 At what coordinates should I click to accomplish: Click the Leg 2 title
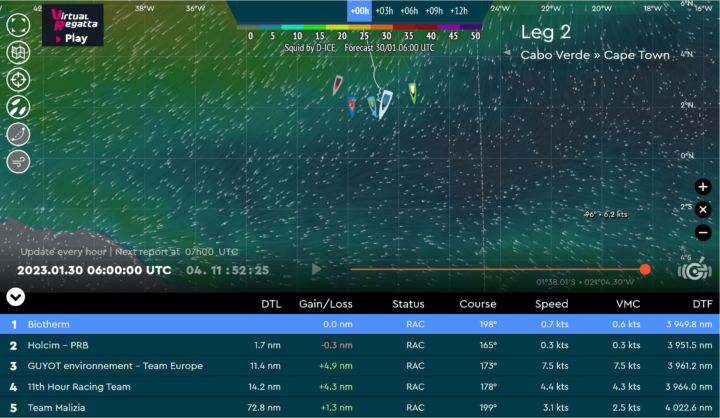tap(546, 32)
